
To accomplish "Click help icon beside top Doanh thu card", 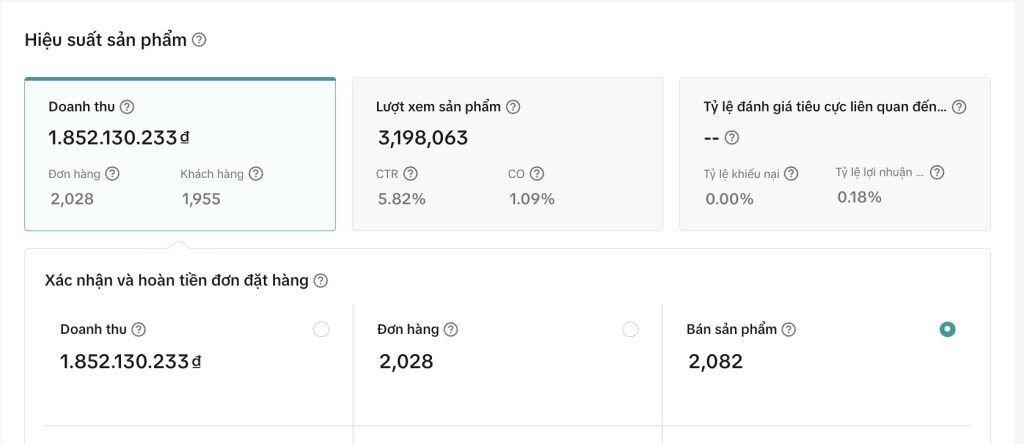I will [x=127, y=107].
